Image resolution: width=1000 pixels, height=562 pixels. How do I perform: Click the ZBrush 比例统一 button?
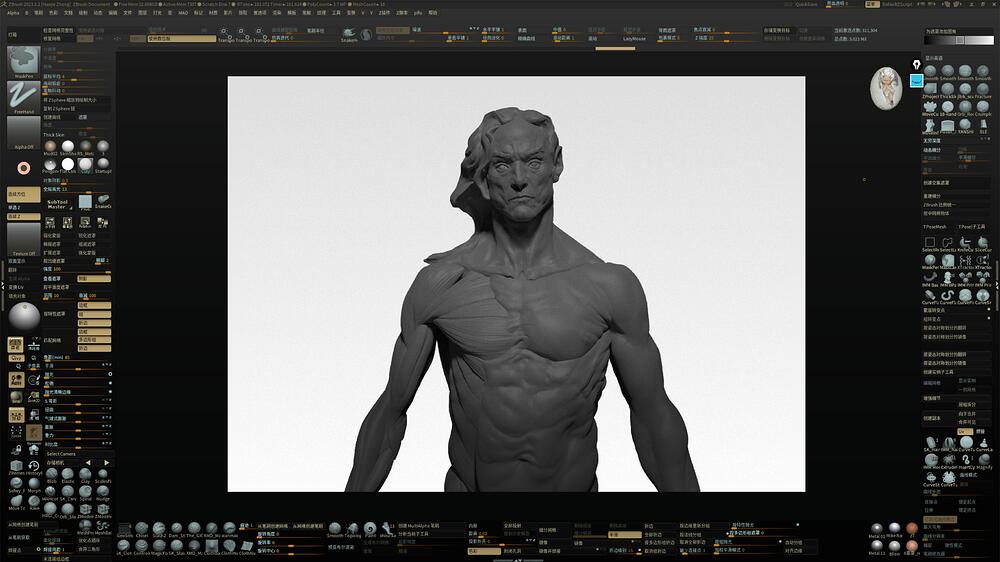point(941,205)
